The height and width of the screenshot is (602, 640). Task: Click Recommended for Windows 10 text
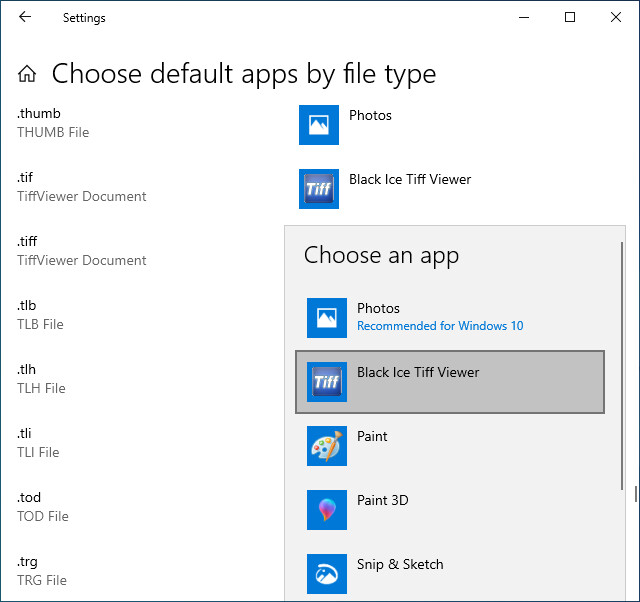[x=440, y=326]
